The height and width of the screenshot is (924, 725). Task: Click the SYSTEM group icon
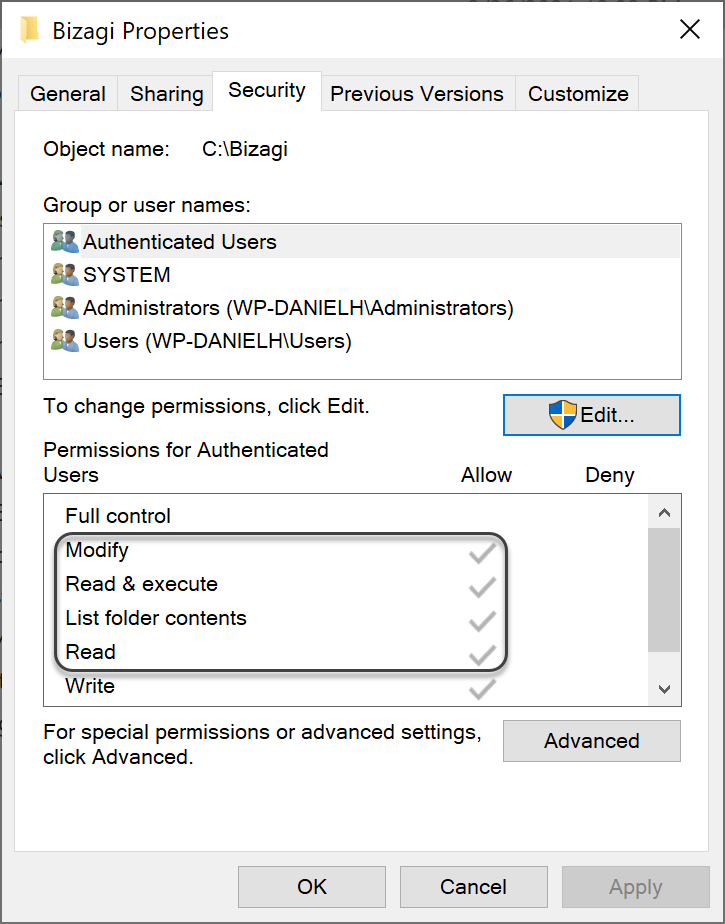coord(65,275)
